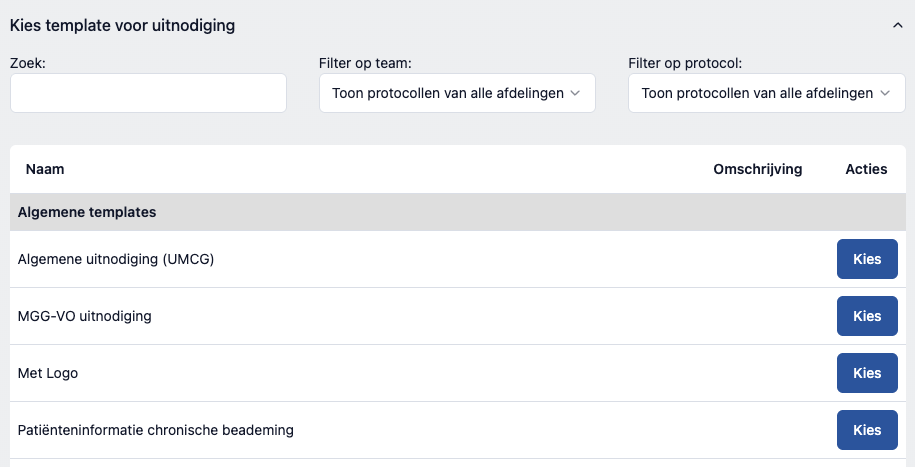Click the Acties column header

tap(866, 169)
